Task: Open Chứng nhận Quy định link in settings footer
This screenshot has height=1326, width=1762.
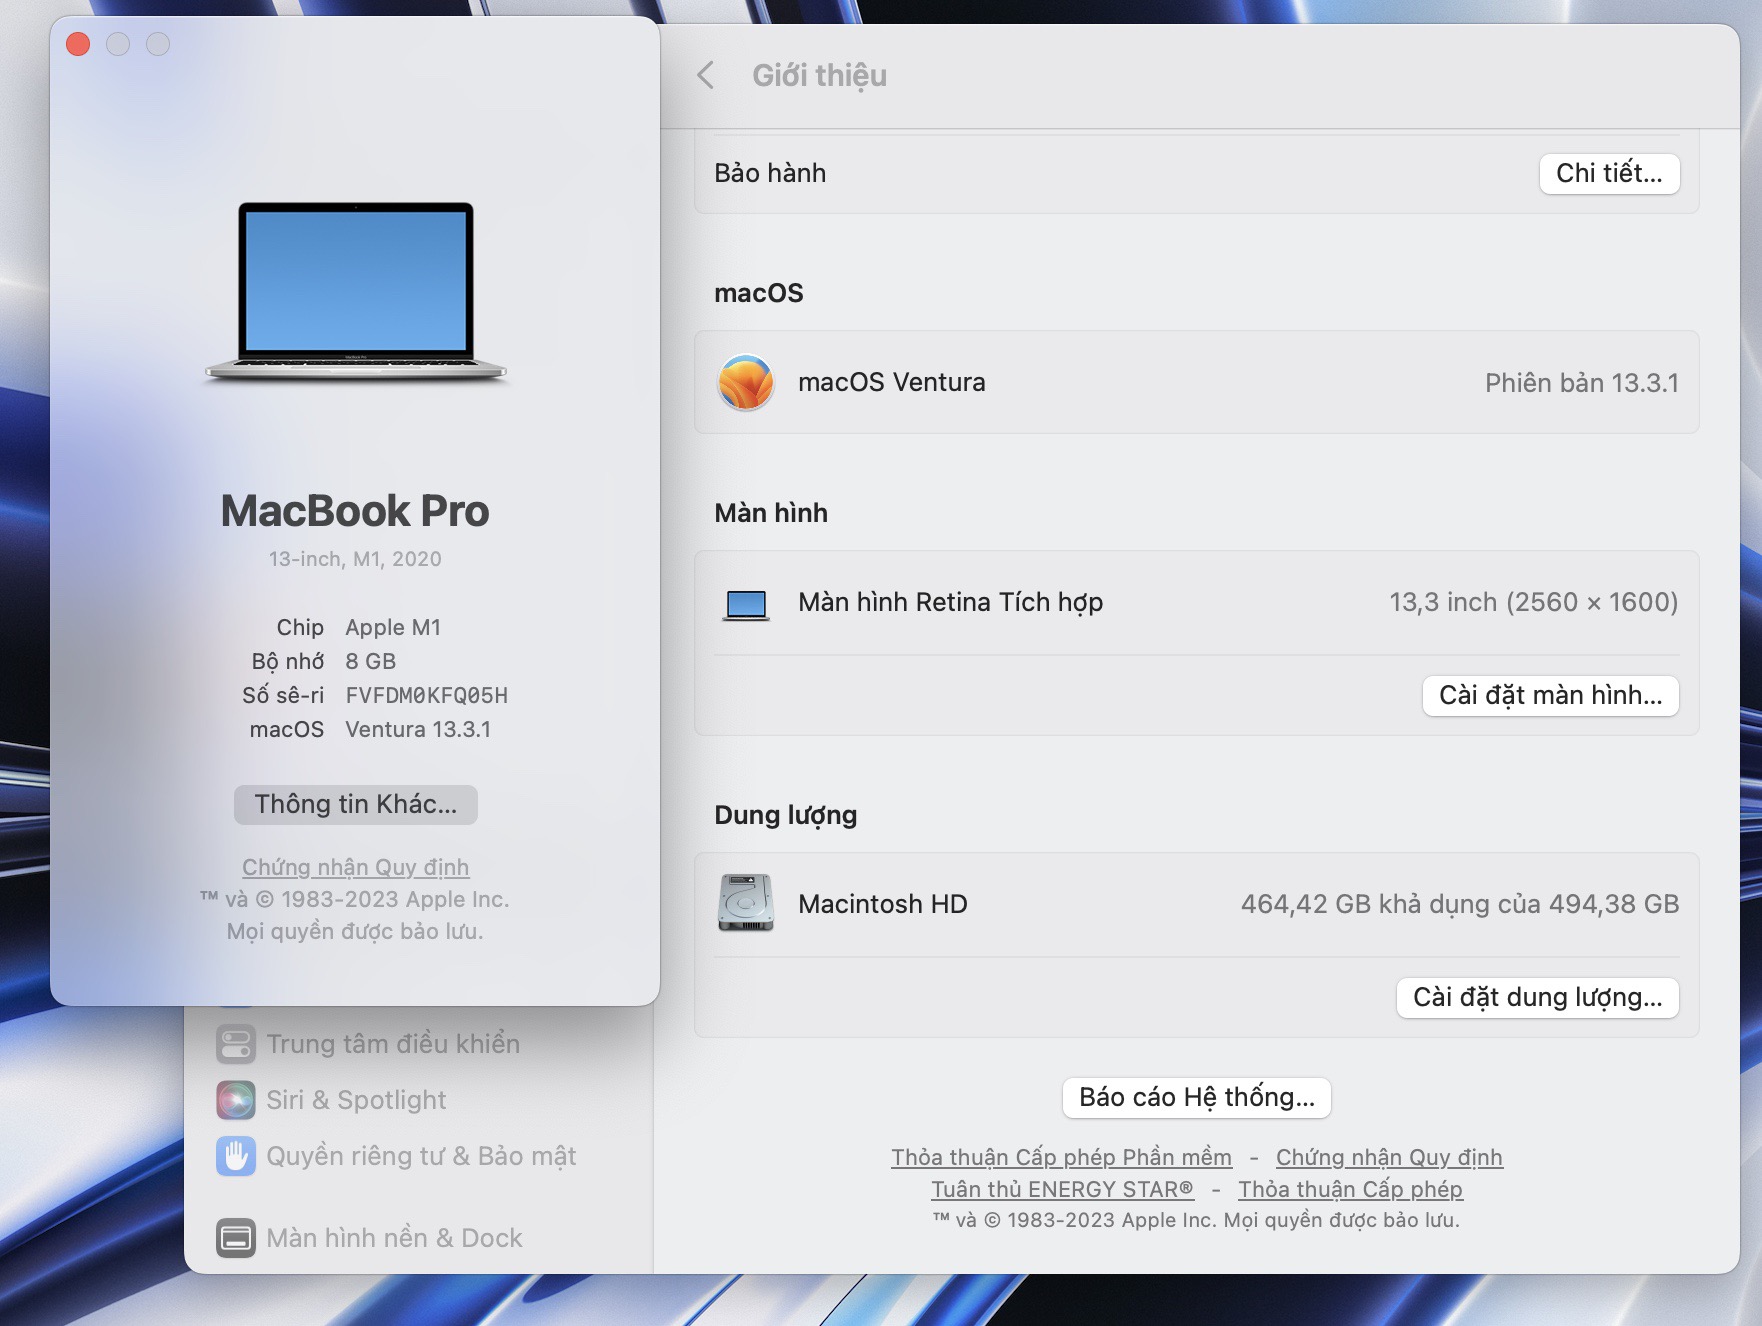Action: 1389,1157
